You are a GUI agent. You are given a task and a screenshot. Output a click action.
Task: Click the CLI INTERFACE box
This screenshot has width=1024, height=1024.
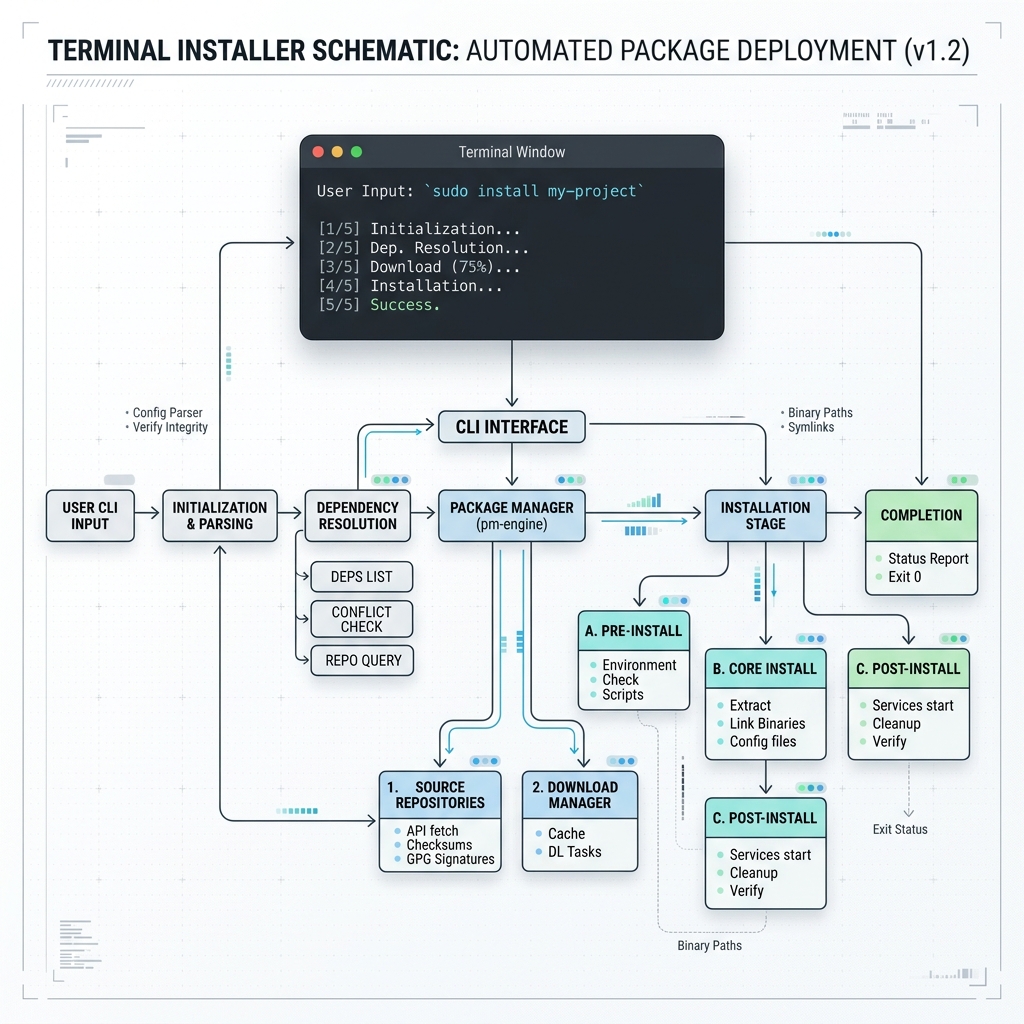[511, 426]
